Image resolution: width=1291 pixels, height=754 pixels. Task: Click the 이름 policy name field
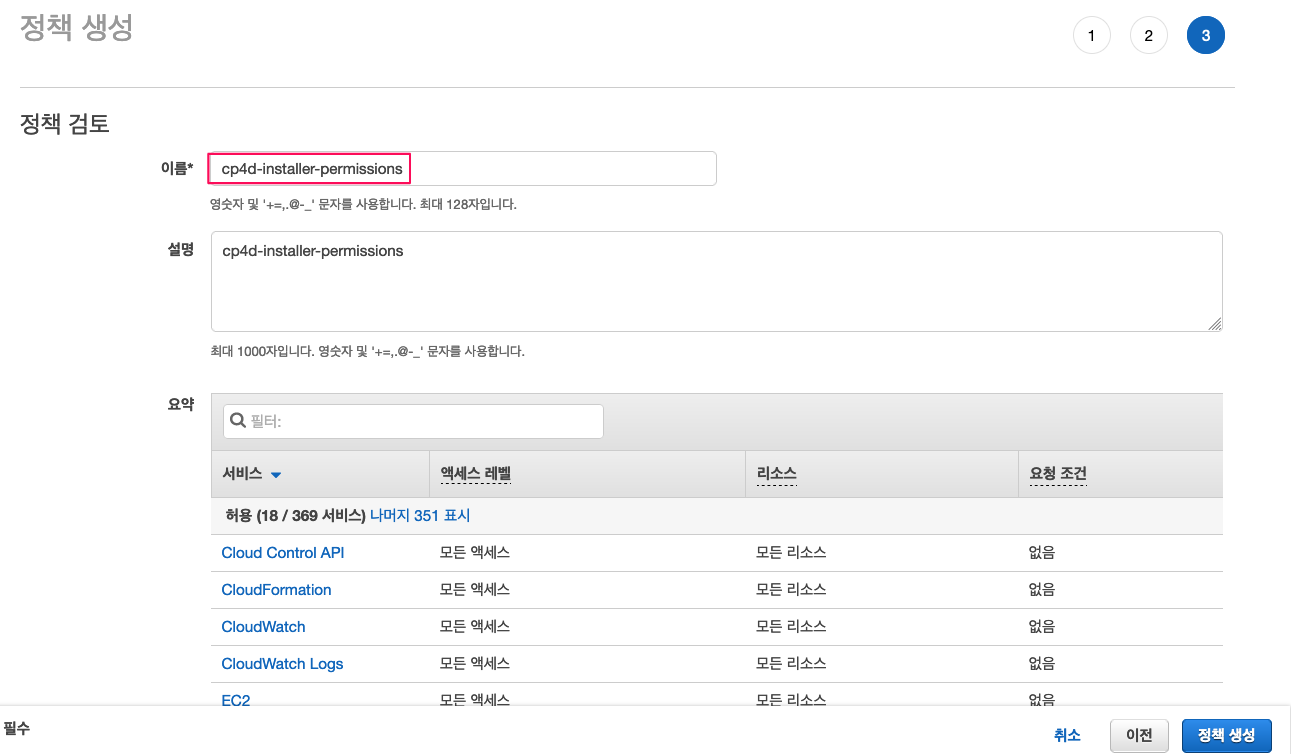point(463,168)
